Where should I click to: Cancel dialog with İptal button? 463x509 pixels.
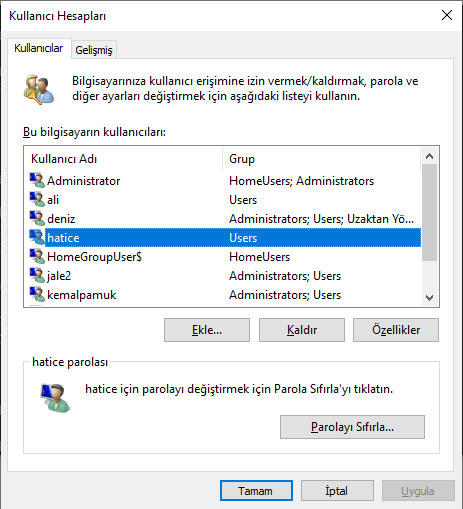(x=337, y=491)
